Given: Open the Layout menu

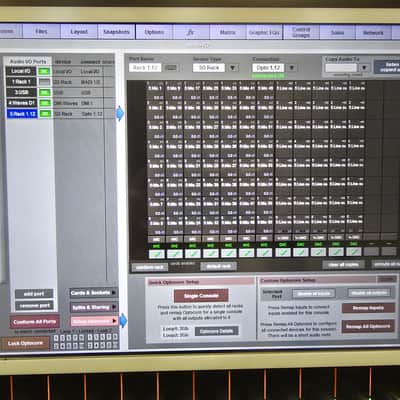Looking at the screenshot, I should click(x=79, y=32).
